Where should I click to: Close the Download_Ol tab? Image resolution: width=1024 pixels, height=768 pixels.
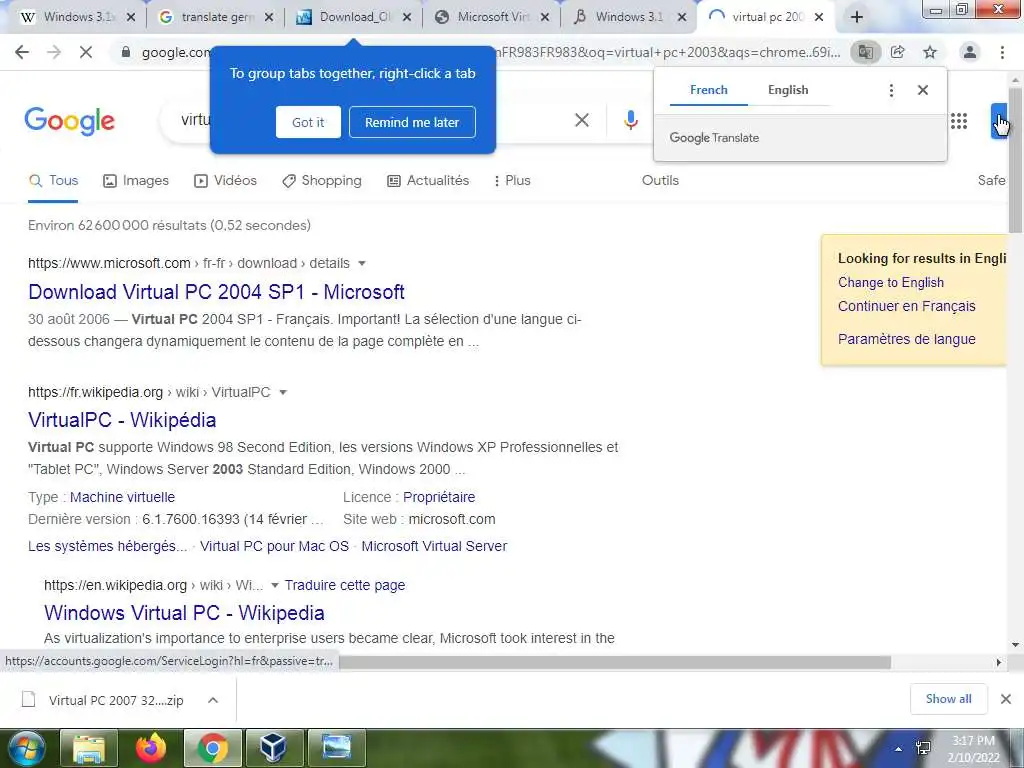tap(407, 18)
